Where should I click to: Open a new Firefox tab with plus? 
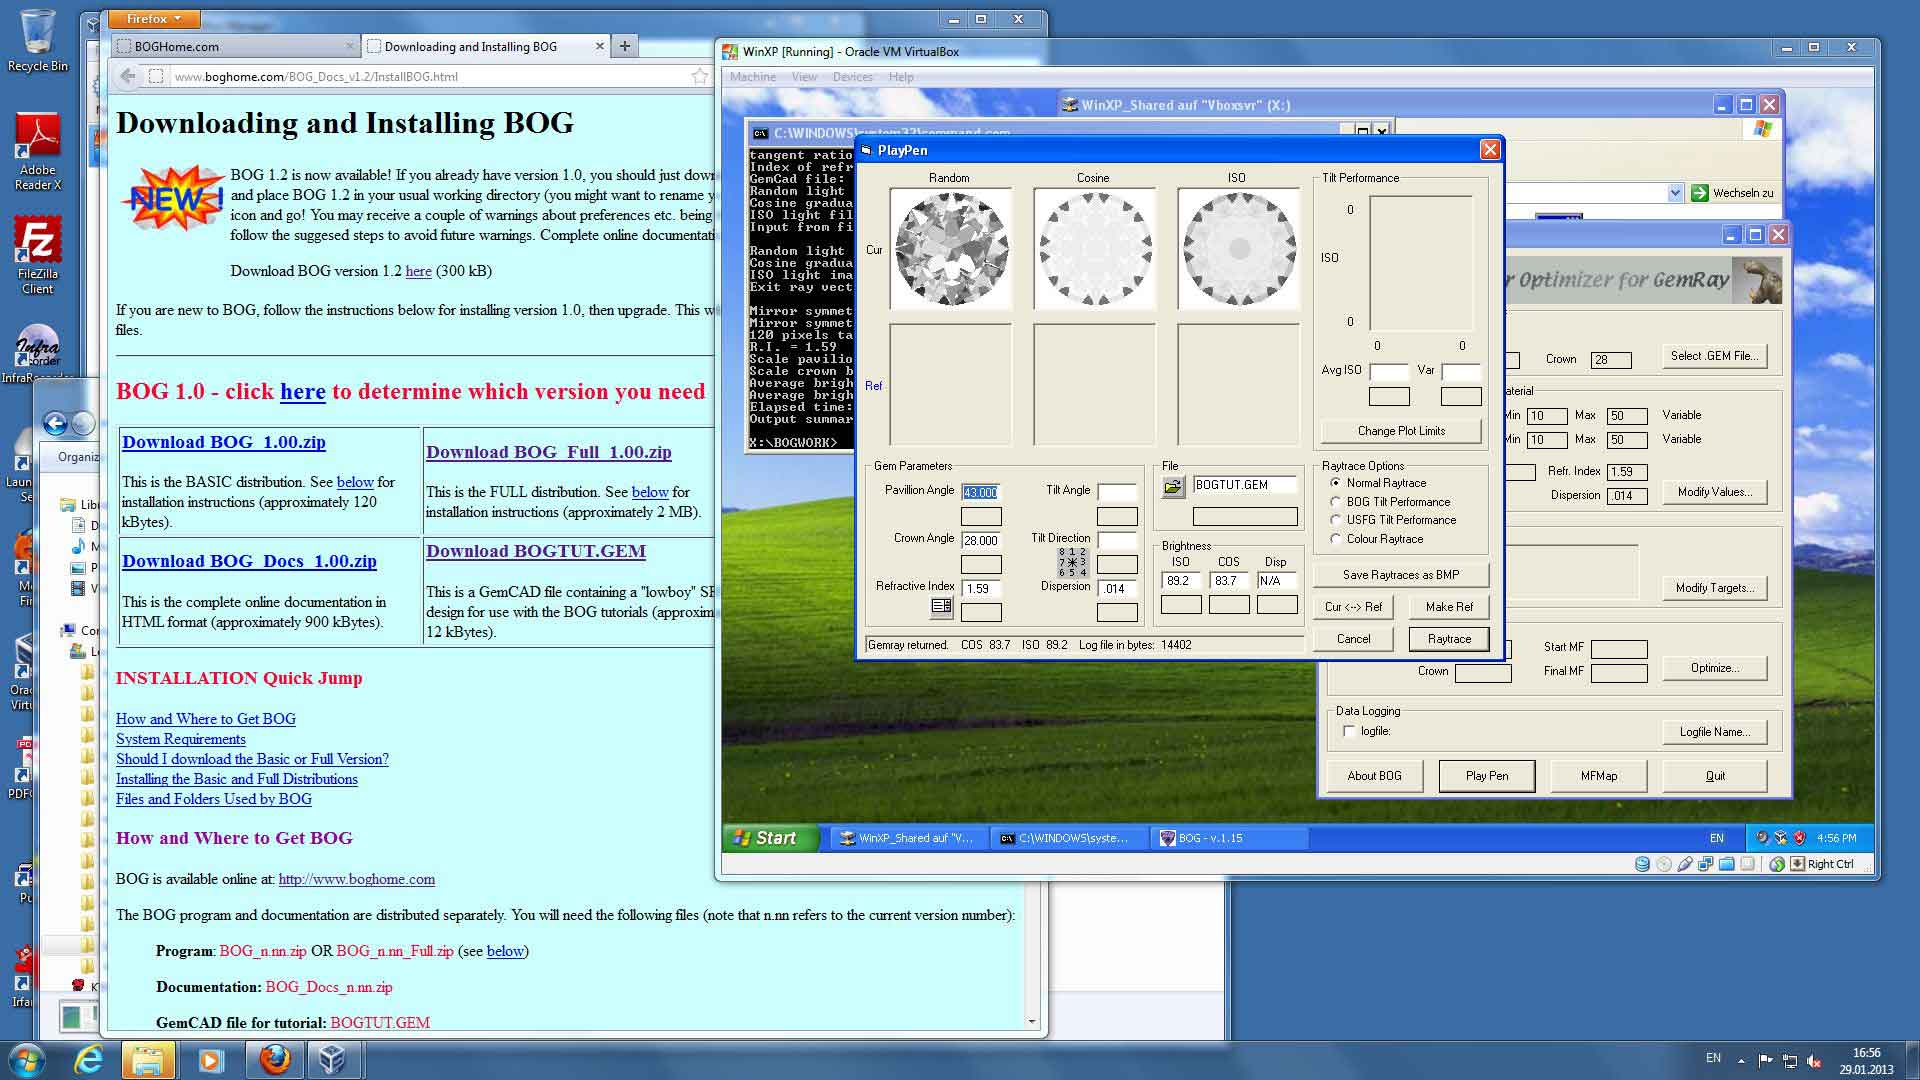tap(625, 46)
